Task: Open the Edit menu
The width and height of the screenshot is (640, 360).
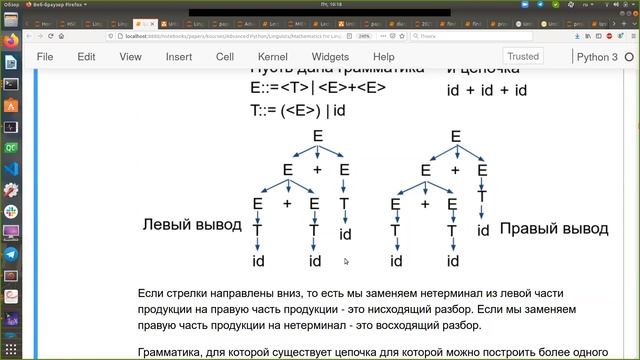Action: [x=86, y=57]
